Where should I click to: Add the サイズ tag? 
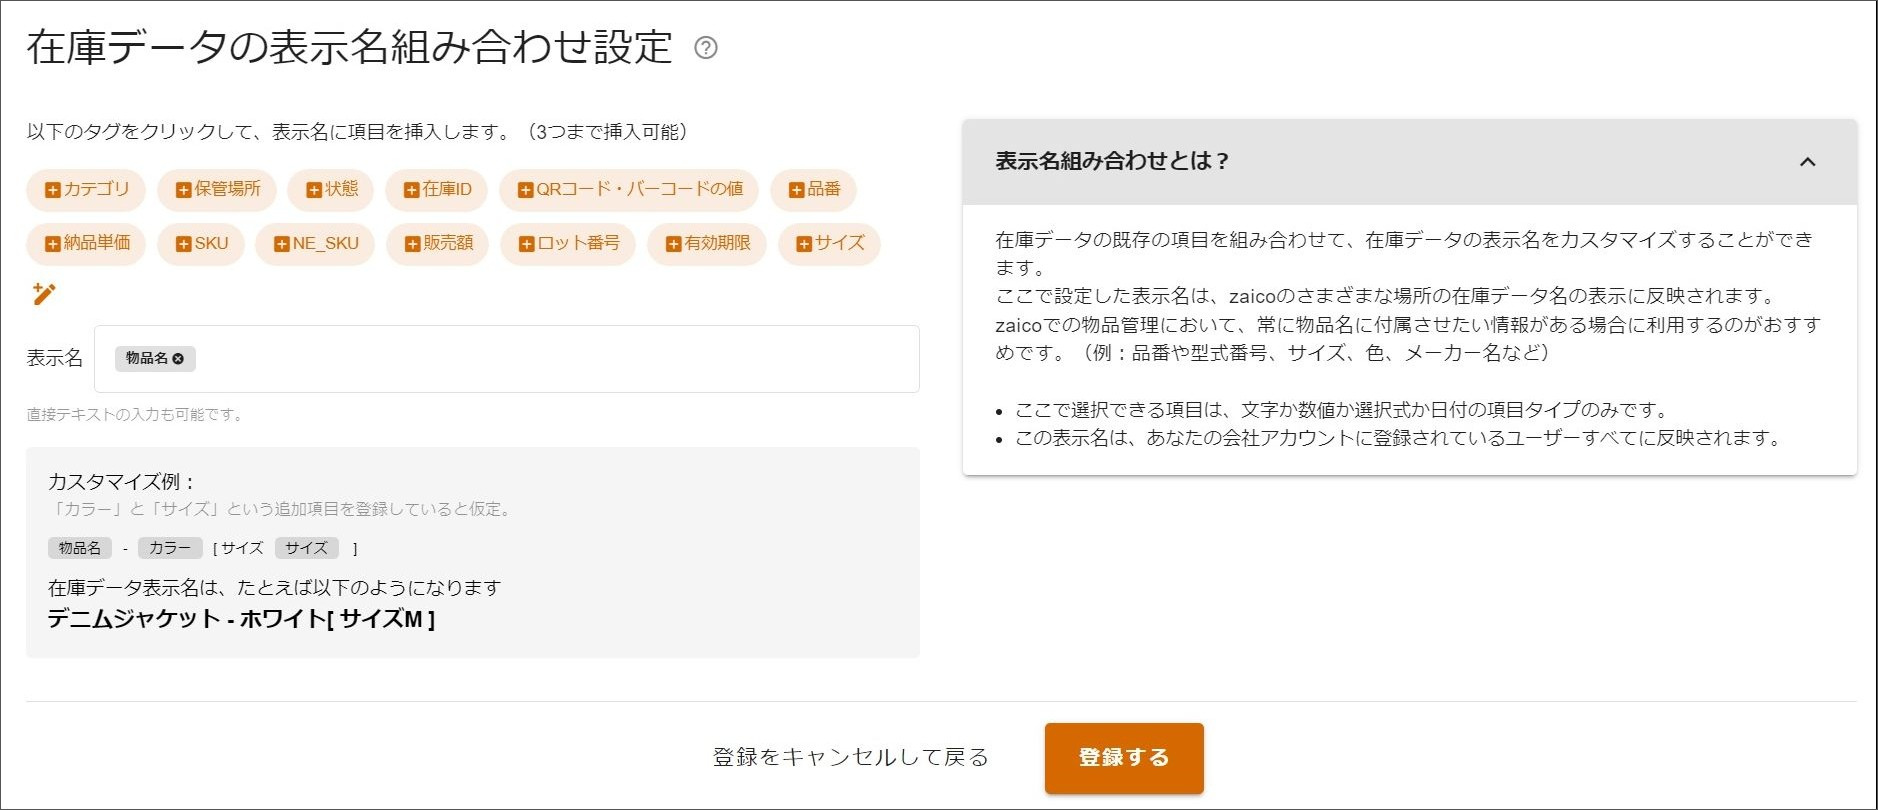click(x=829, y=243)
